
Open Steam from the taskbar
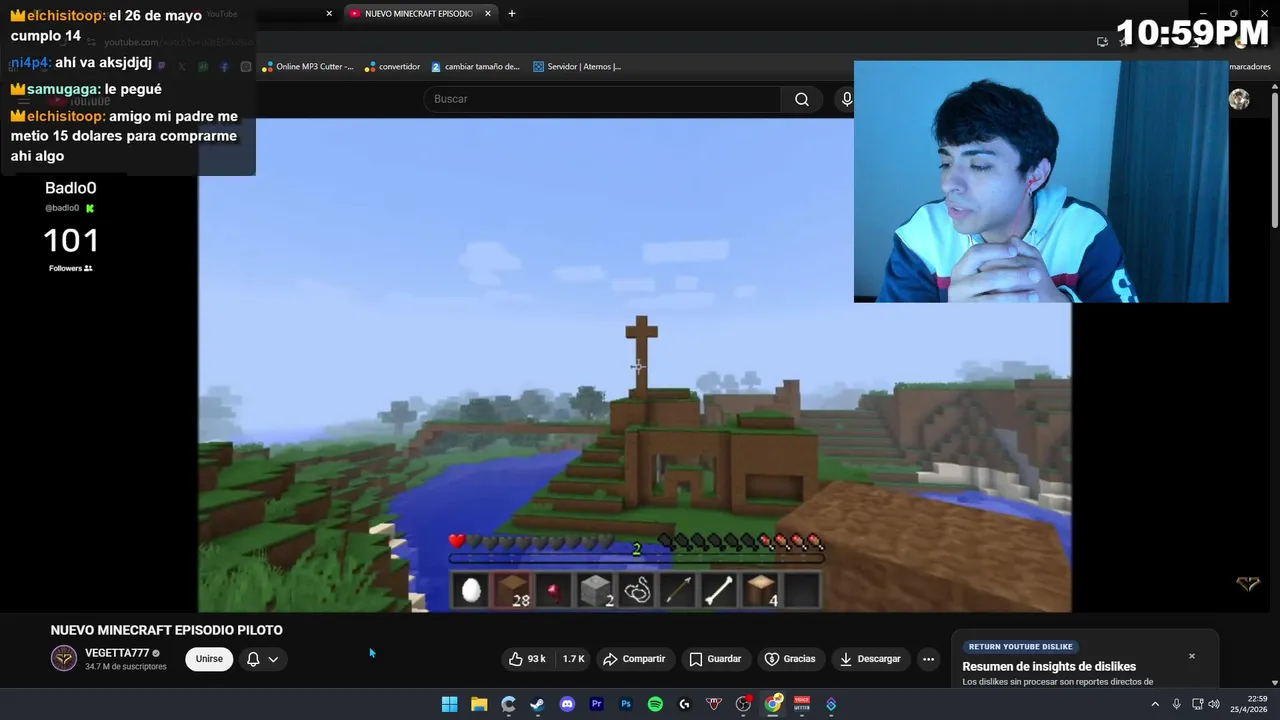(x=538, y=704)
